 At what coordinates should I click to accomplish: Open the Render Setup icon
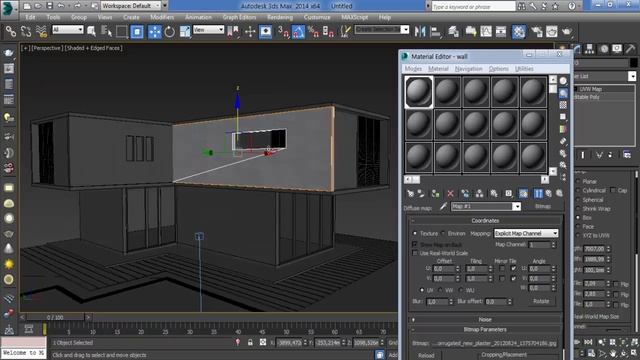536,31
